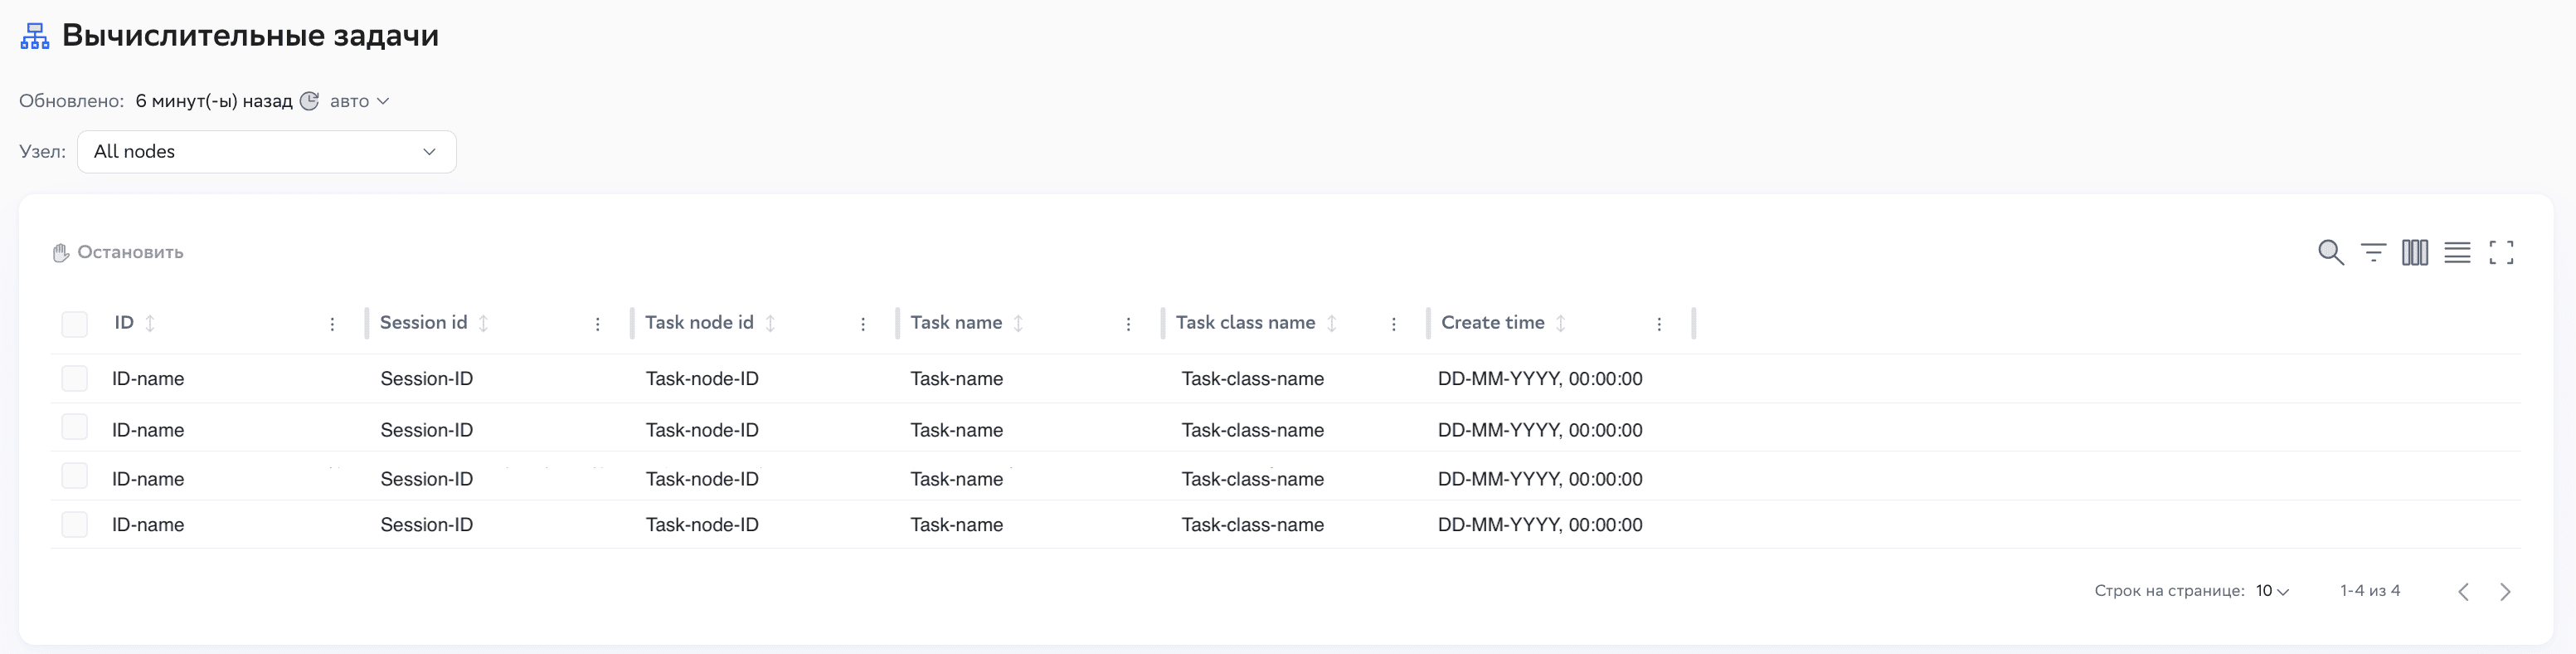
Task: Check the second row checkbox
Action: click(x=75, y=427)
